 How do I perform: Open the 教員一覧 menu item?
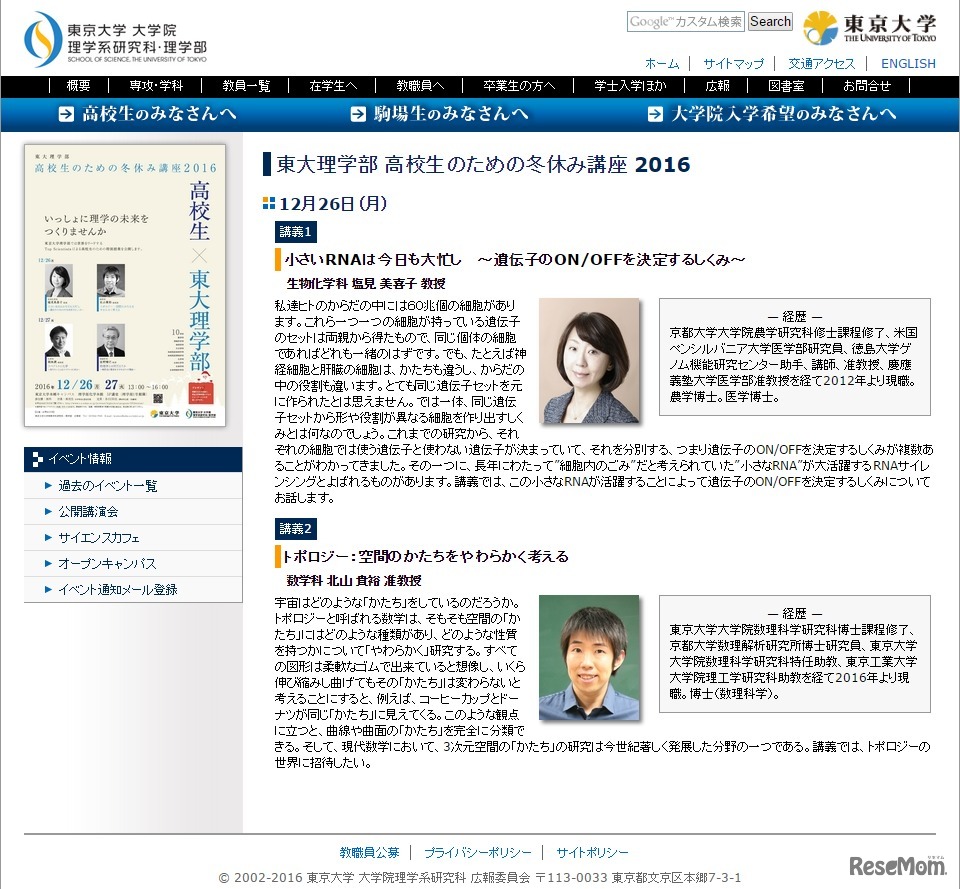click(x=246, y=86)
